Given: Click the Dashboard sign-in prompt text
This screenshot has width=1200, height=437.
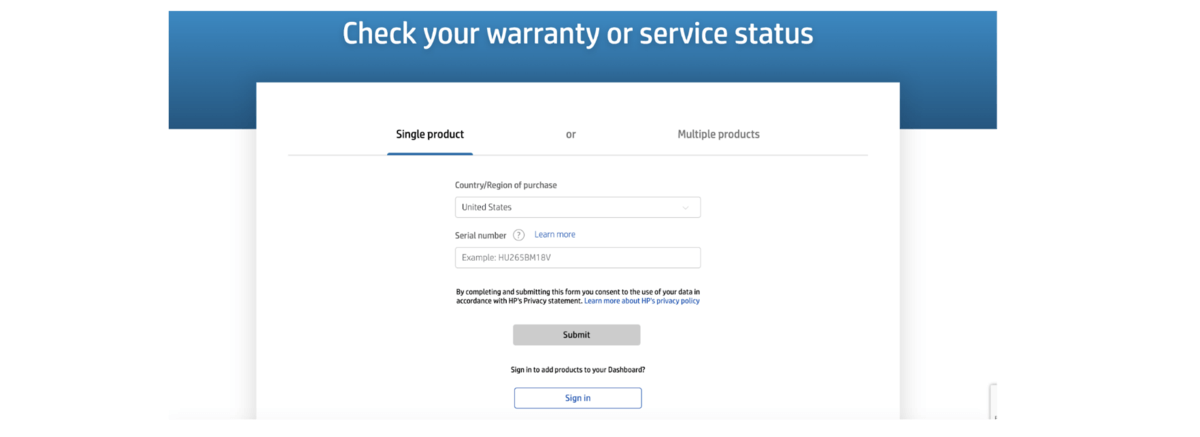Looking at the screenshot, I should pyautogui.click(x=577, y=370).
